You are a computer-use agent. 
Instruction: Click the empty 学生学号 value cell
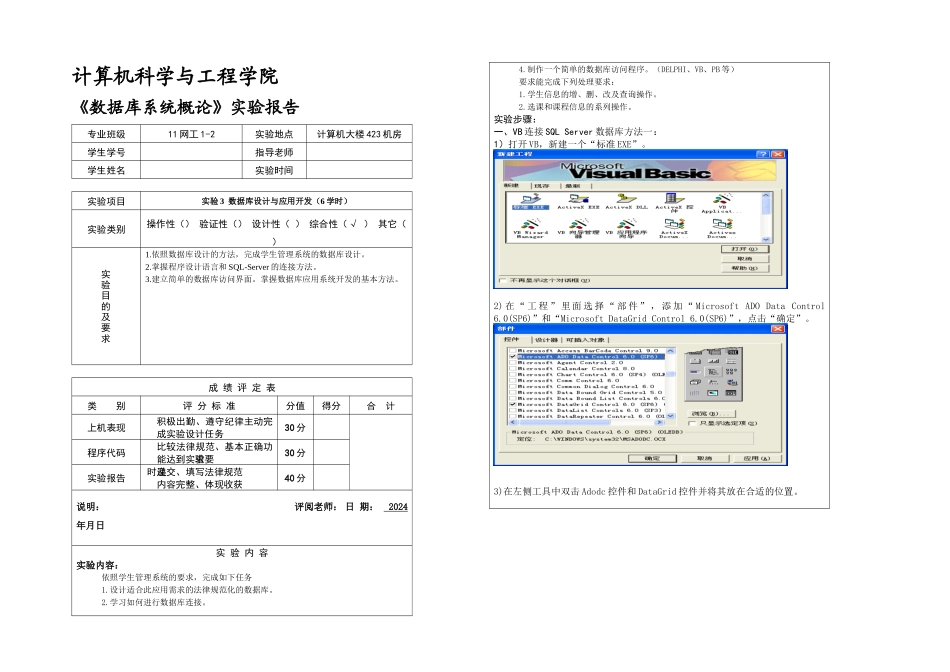coord(191,152)
